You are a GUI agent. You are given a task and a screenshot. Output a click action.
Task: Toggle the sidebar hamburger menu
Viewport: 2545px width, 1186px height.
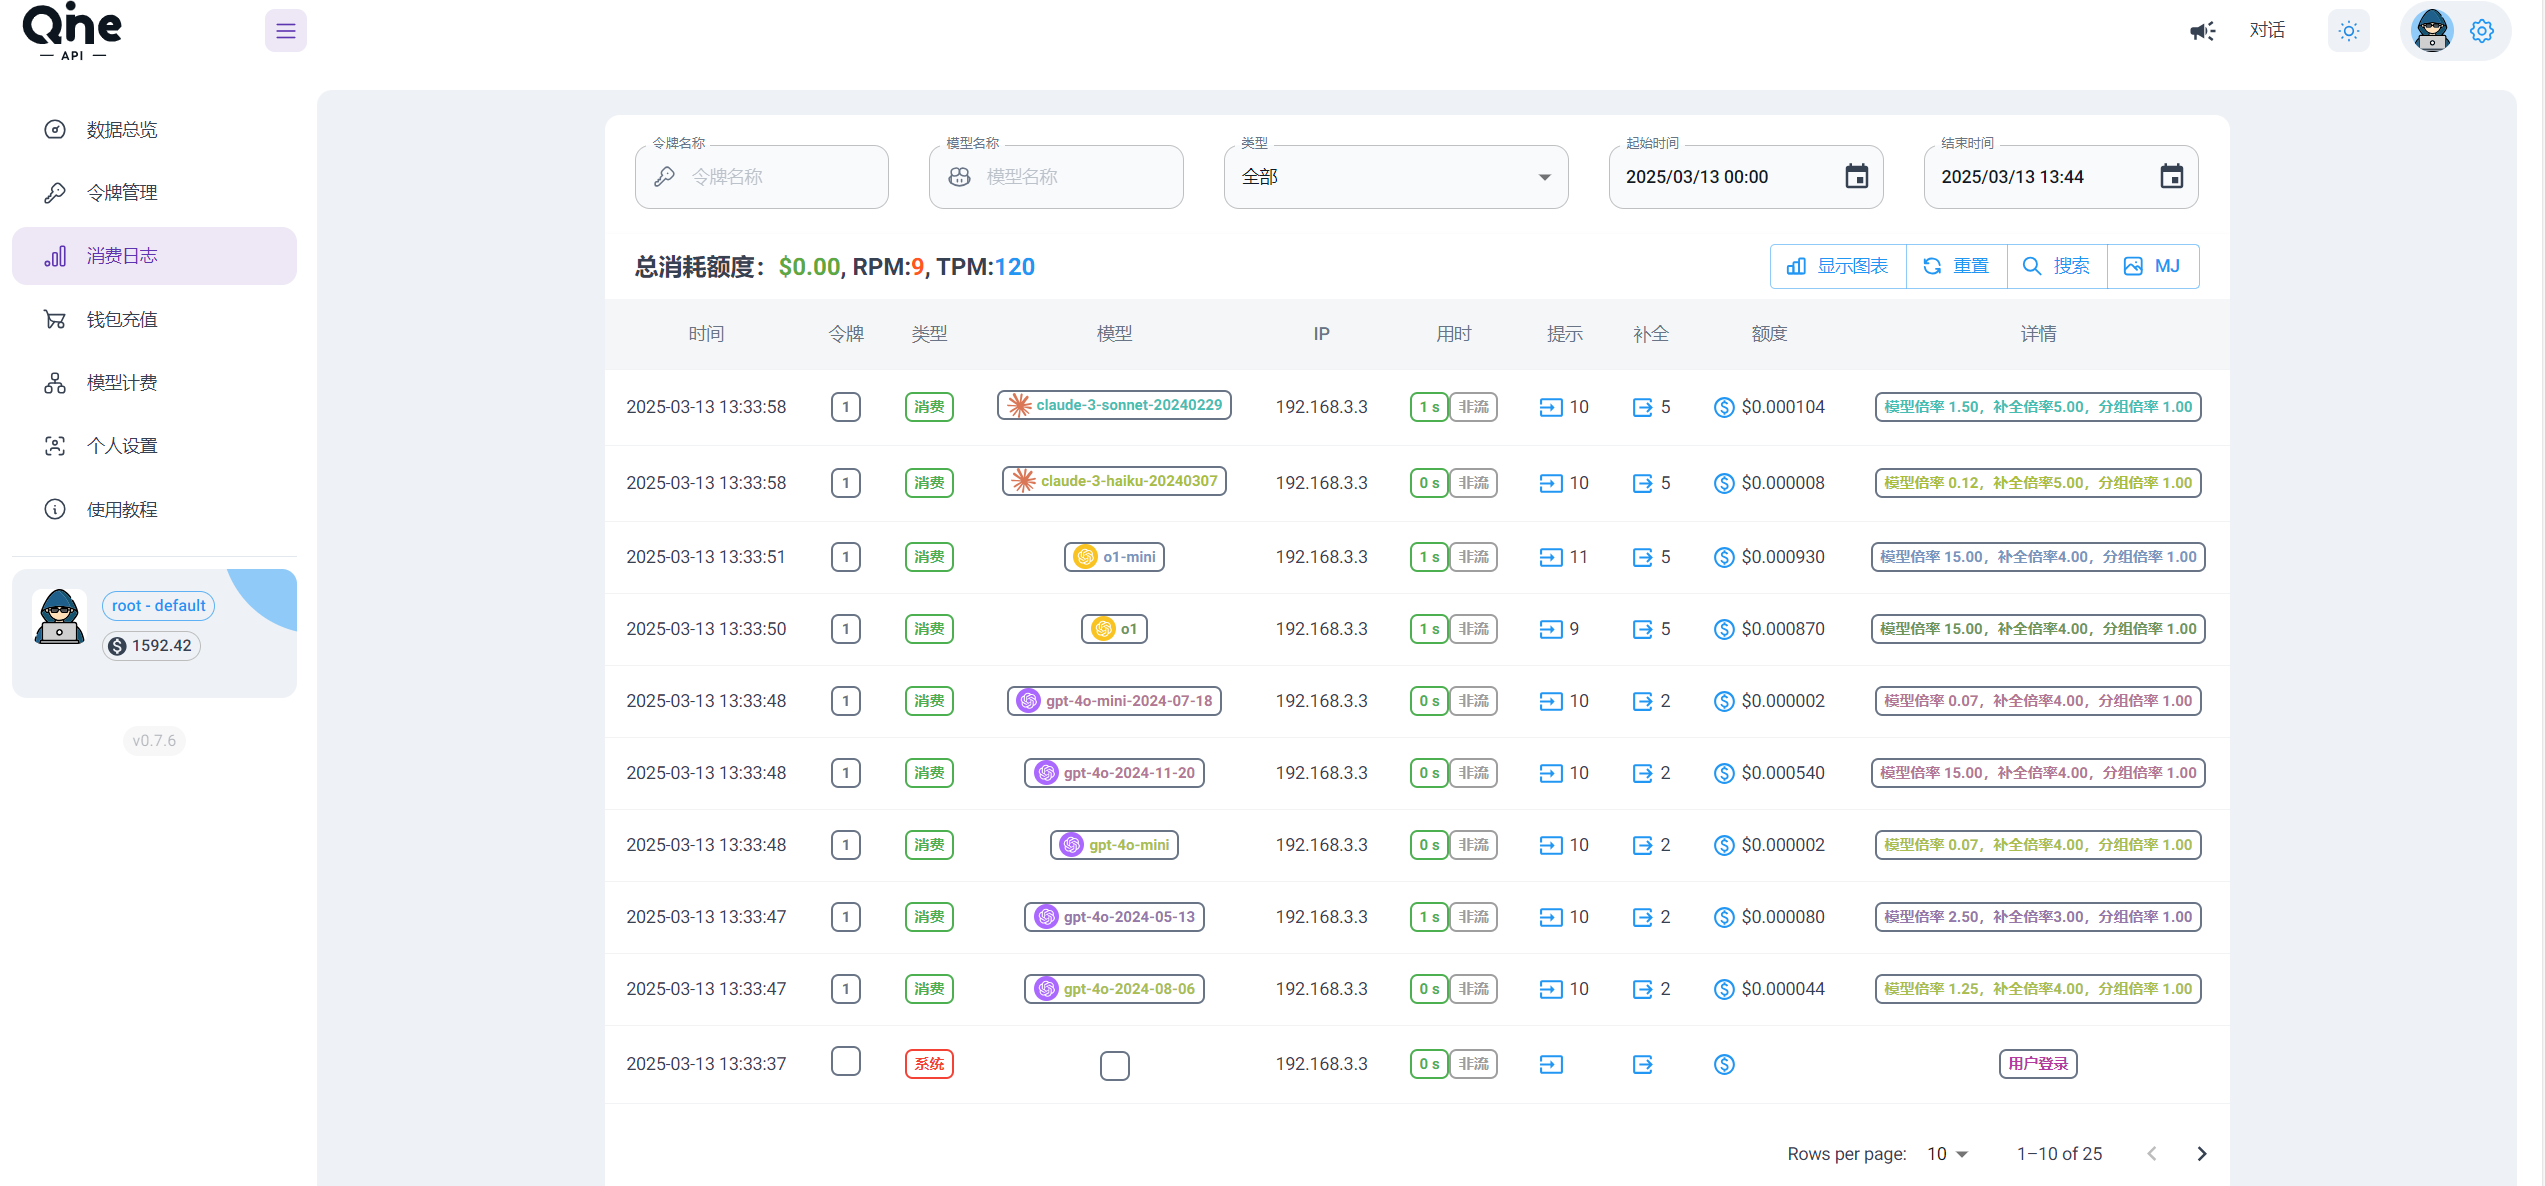[285, 31]
